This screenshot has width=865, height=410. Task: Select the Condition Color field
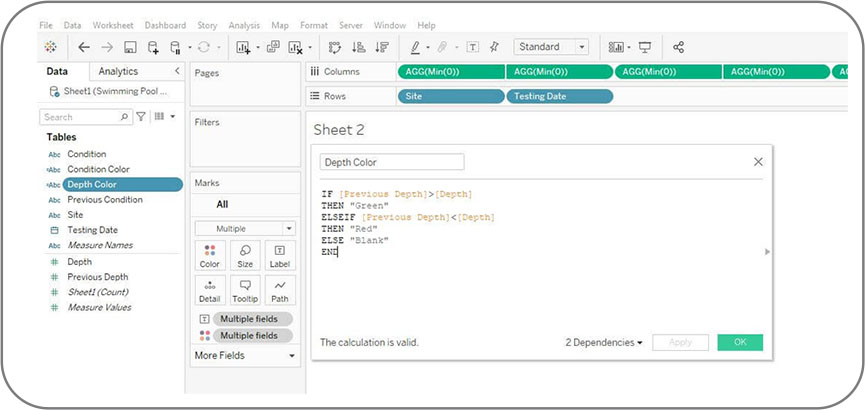(x=98, y=169)
